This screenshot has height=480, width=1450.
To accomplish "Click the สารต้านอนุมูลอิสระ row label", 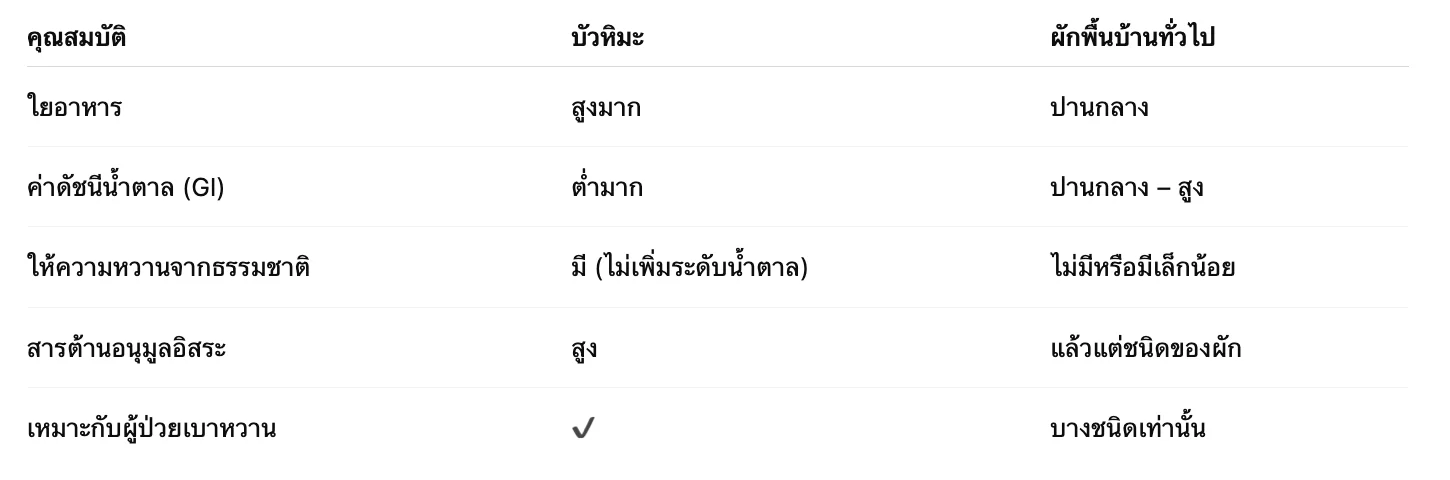I will [x=126, y=349].
